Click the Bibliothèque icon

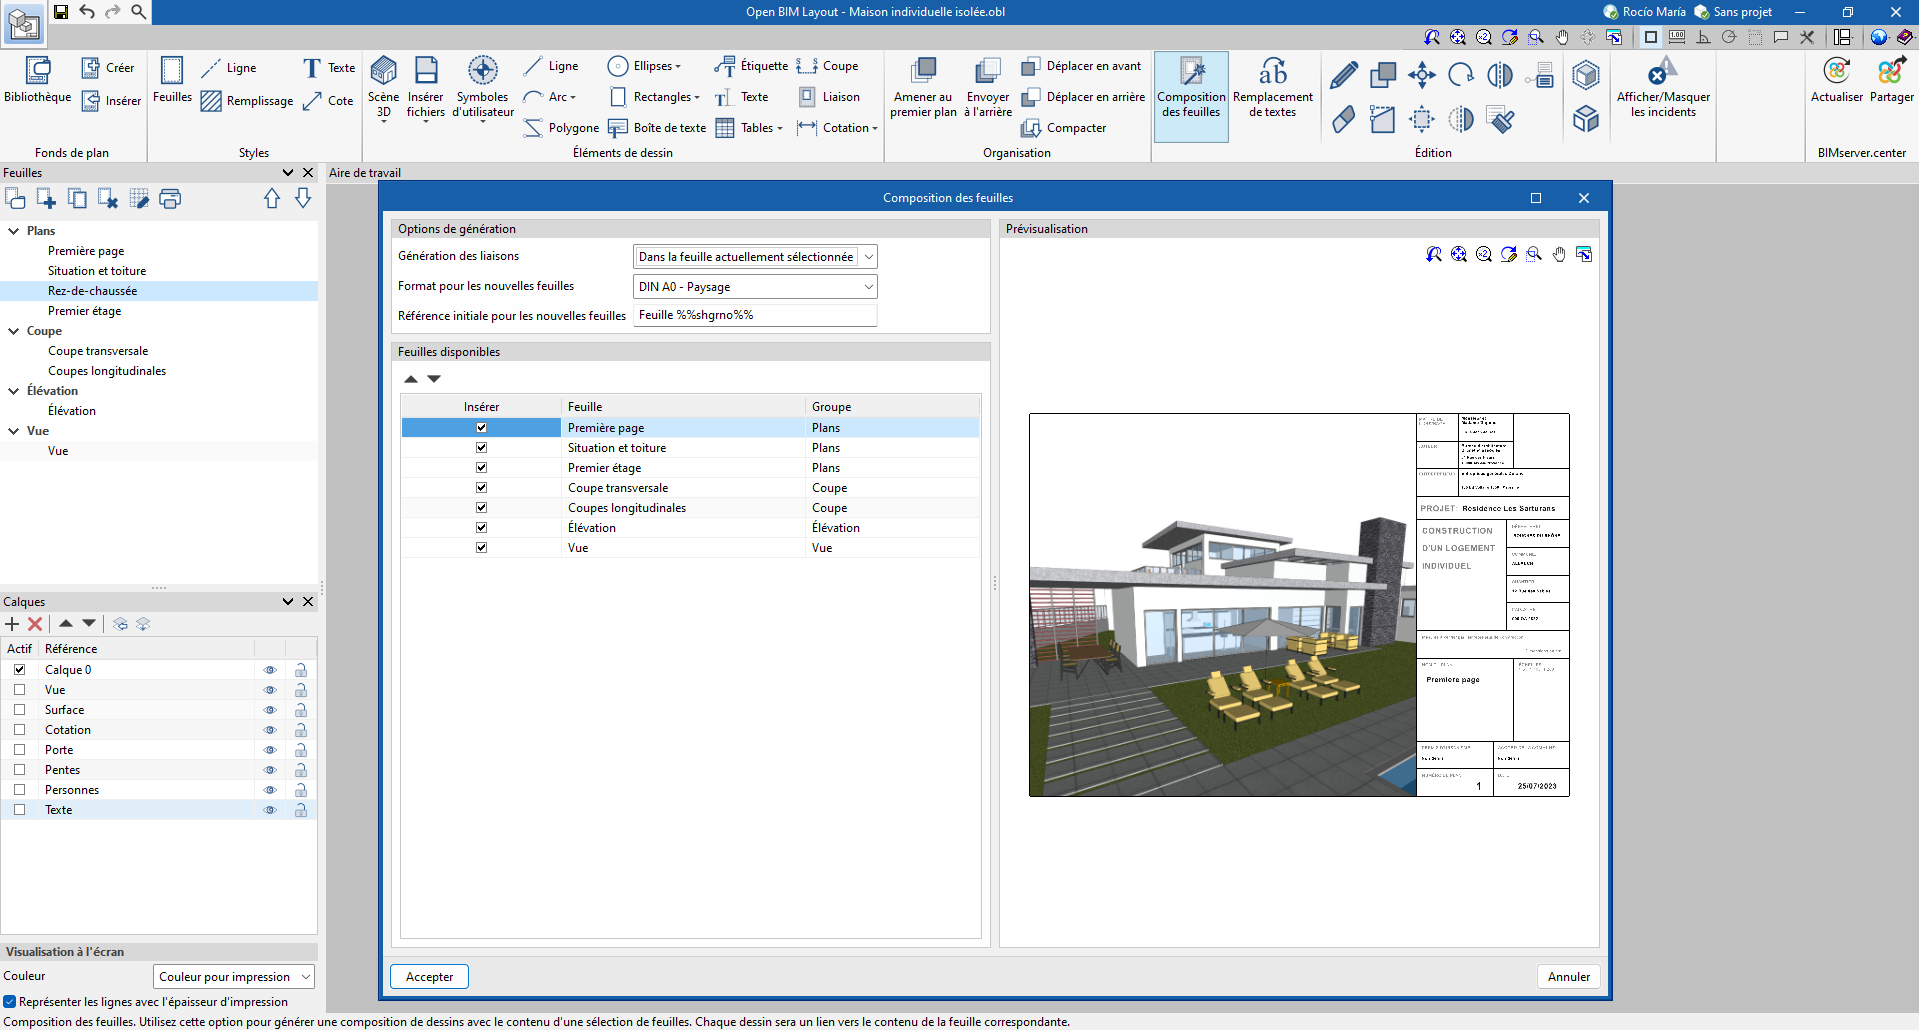tap(38, 72)
